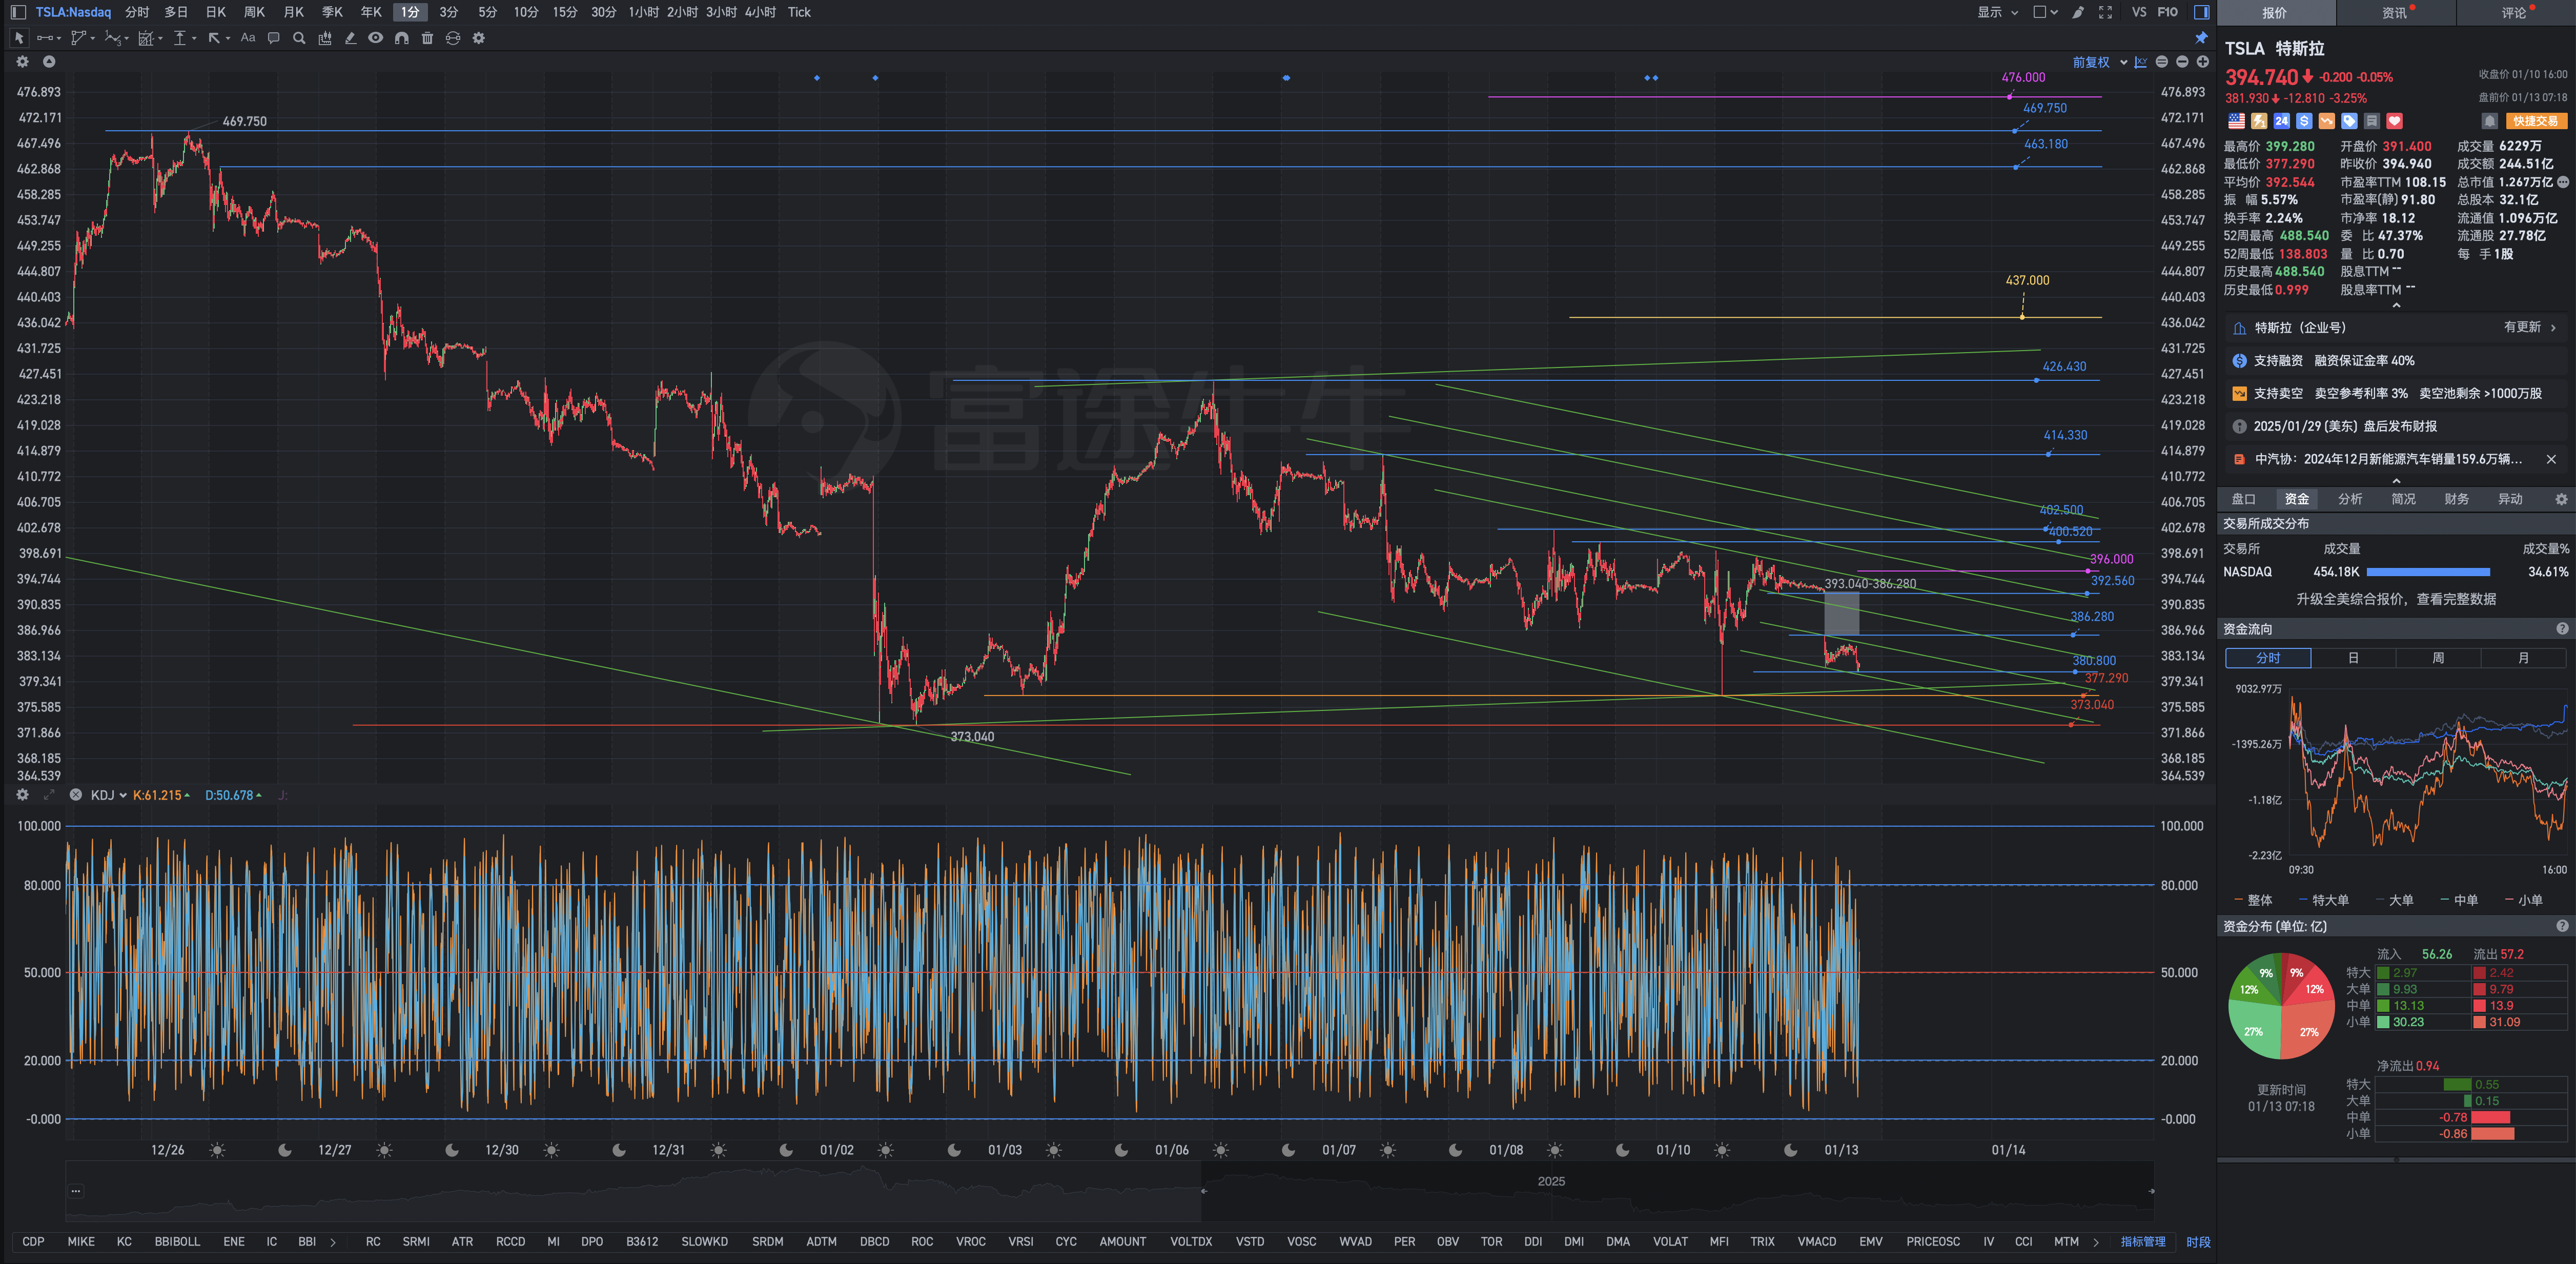Enter fullscreen chart mode
This screenshot has width=2576, height=1264.
(2105, 12)
